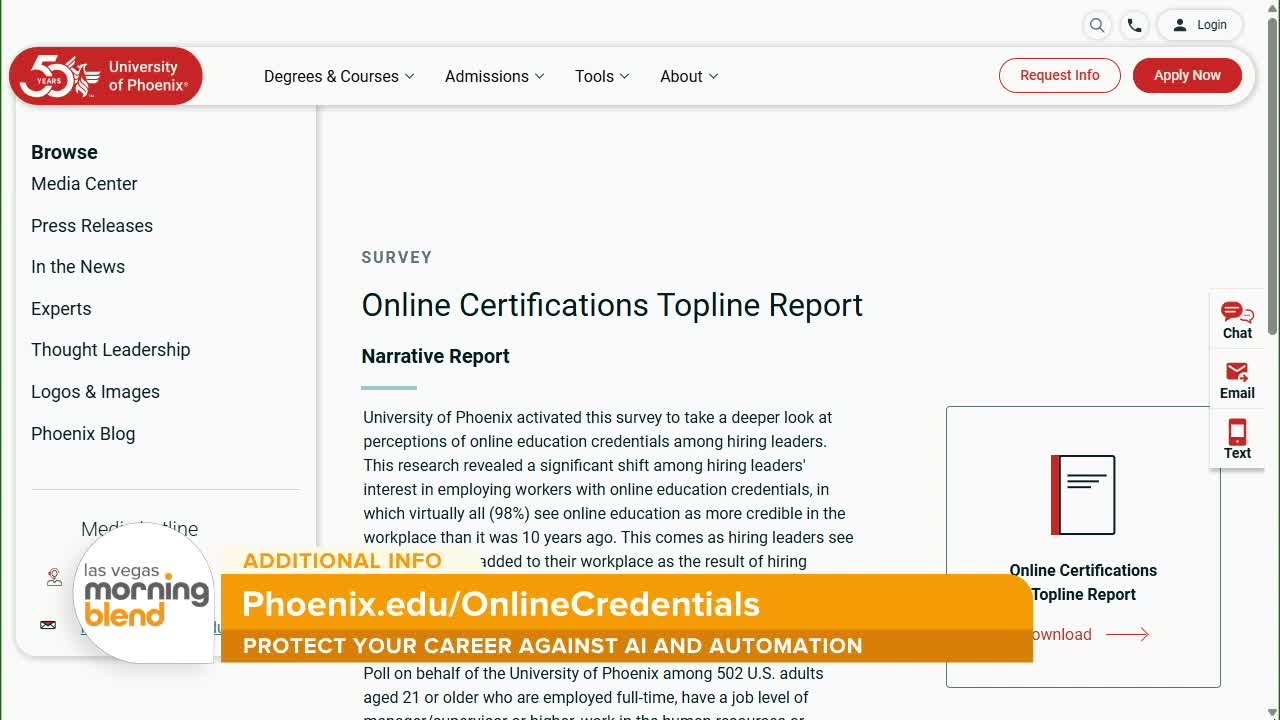Image resolution: width=1280 pixels, height=720 pixels.
Task: Click the phone call icon
Action: (1134, 26)
